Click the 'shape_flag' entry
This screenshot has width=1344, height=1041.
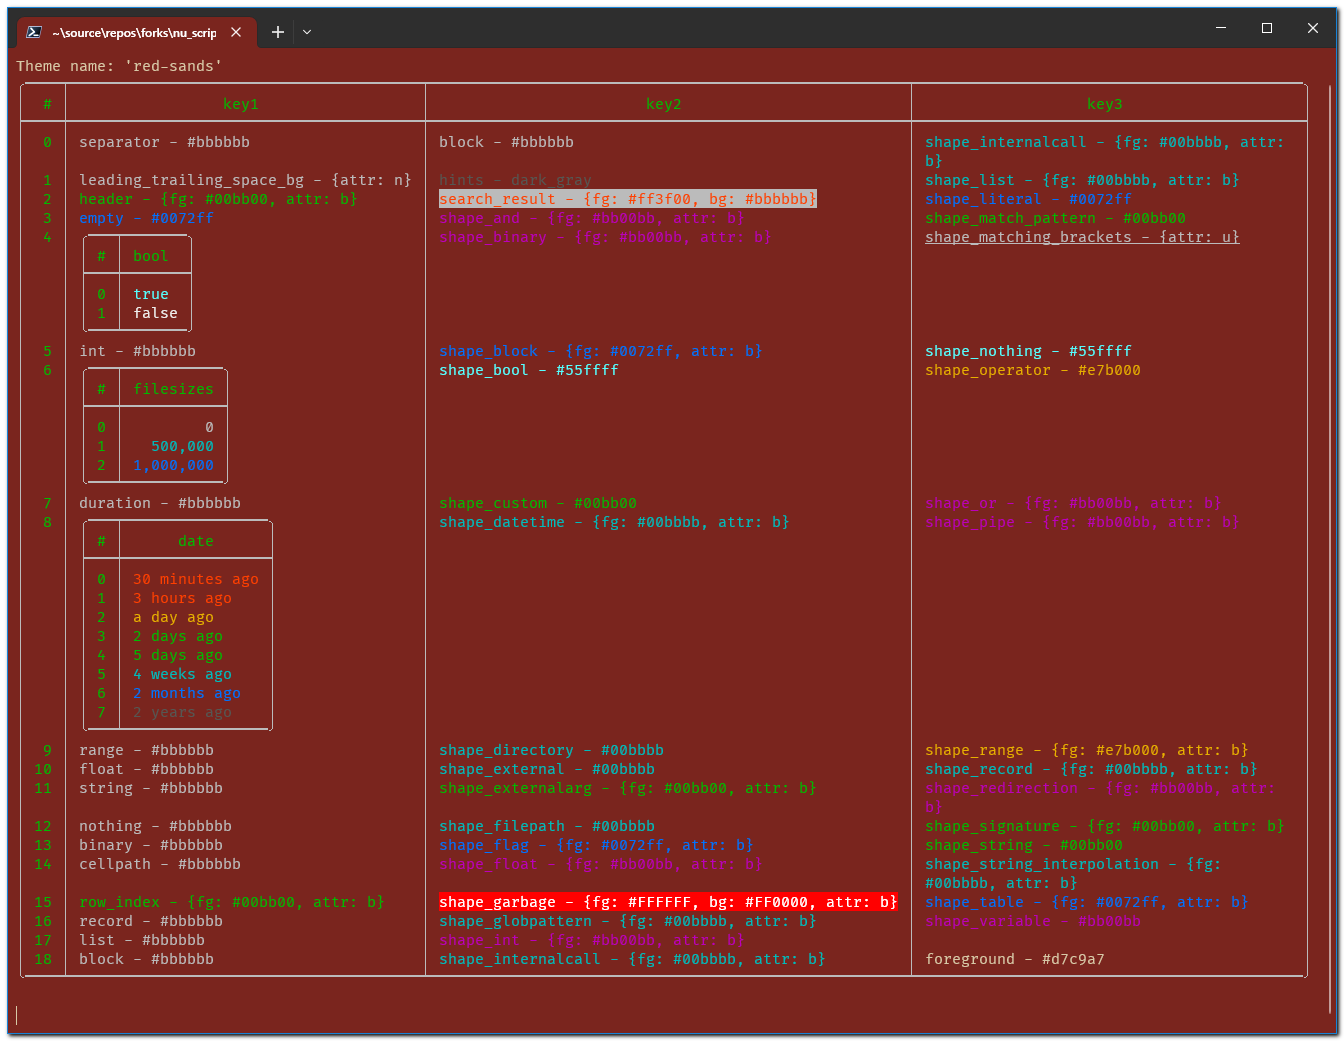tap(596, 845)
